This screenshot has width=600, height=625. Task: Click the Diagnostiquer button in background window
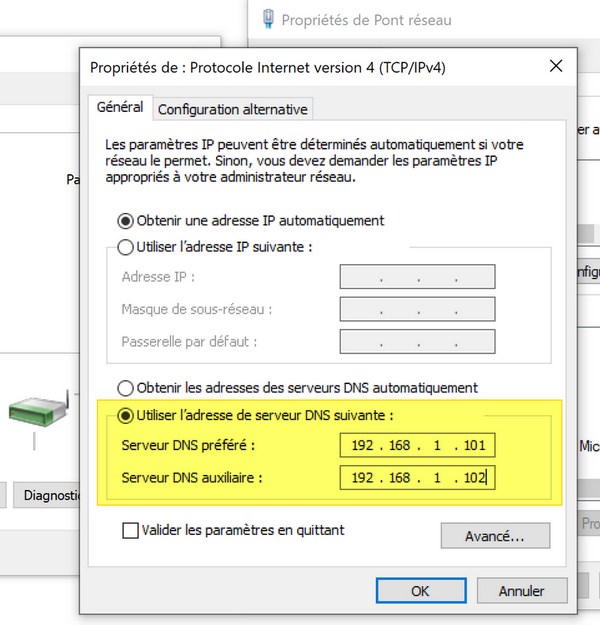(x=47, y=495)
